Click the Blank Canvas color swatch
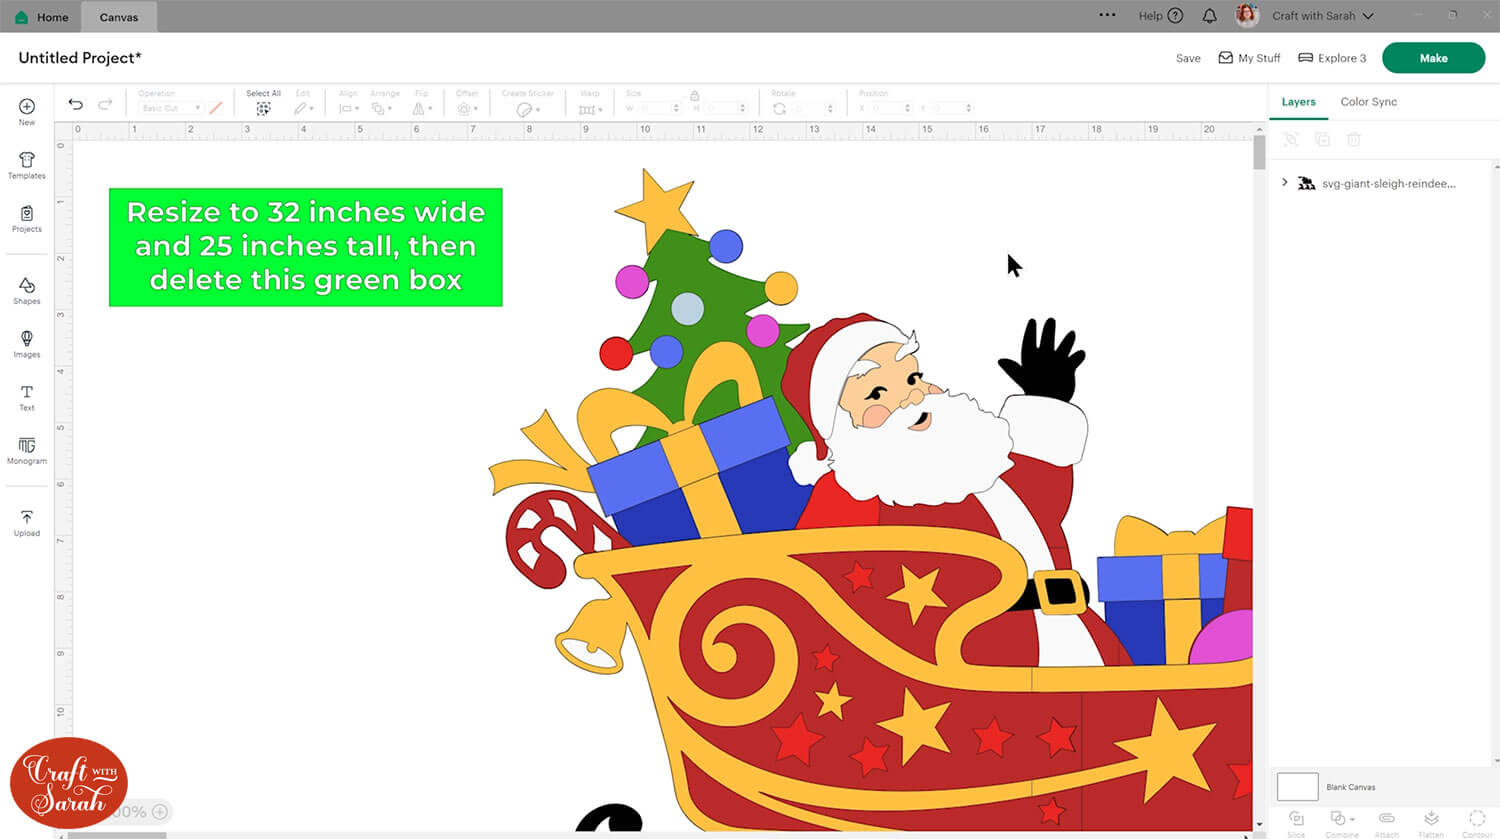 1297,786
